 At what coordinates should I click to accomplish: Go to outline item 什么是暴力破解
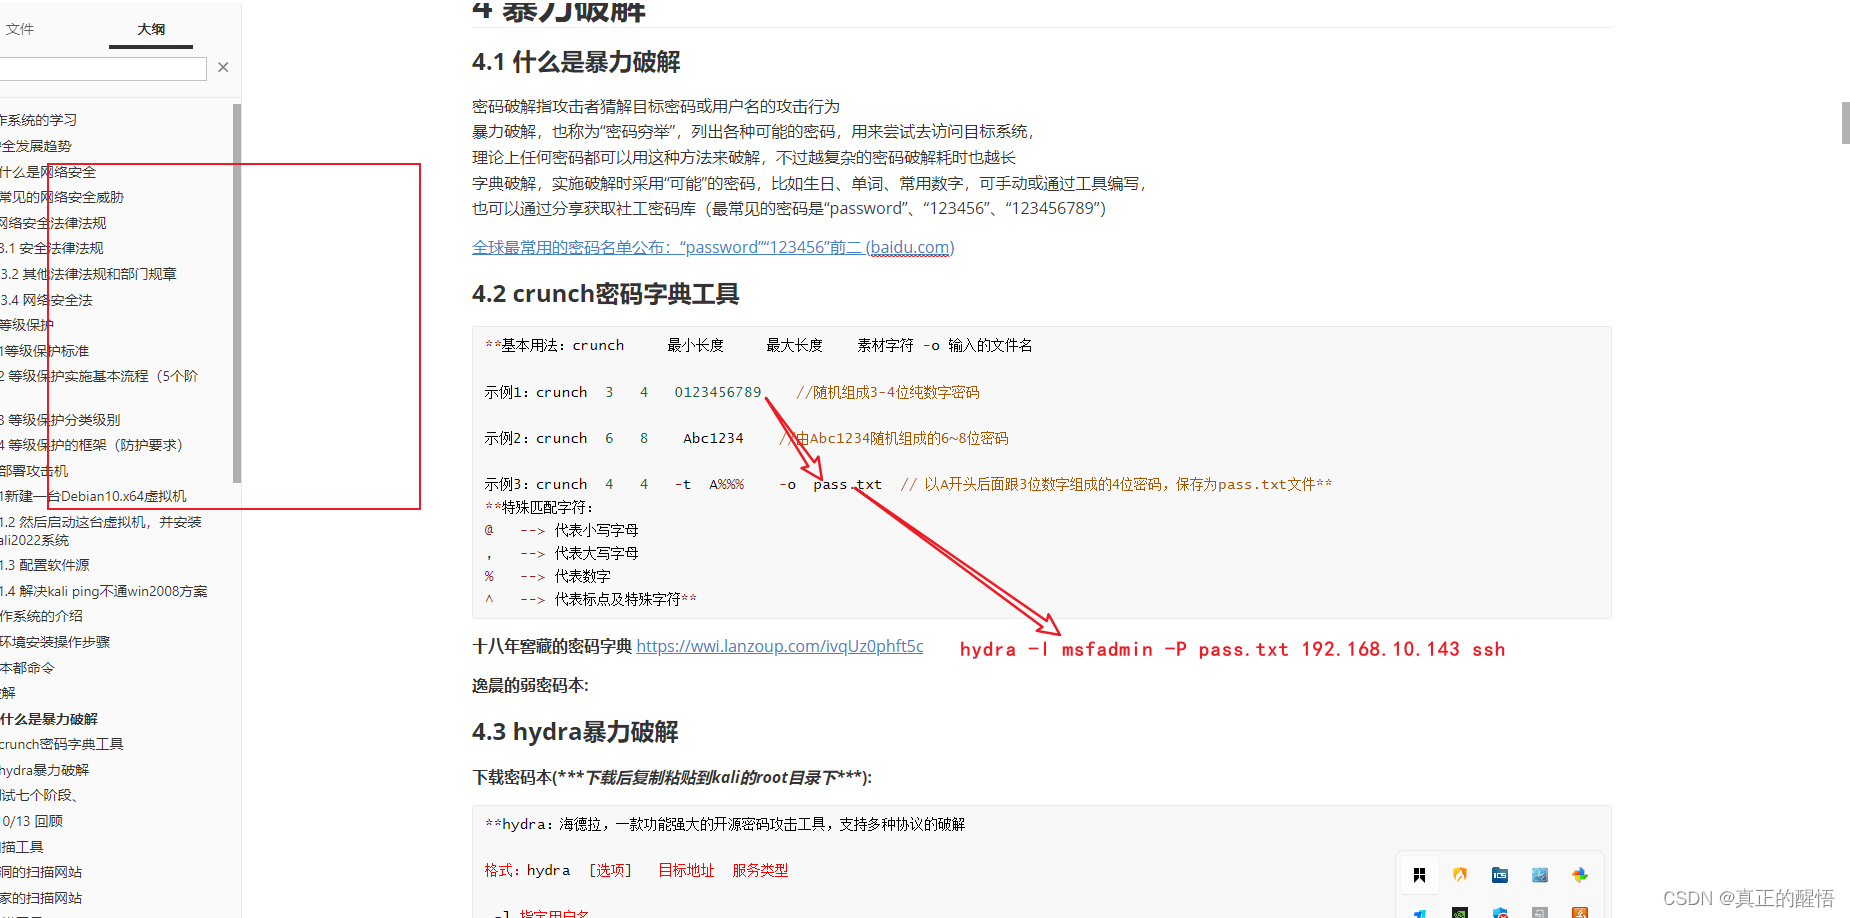click(49, 719)
